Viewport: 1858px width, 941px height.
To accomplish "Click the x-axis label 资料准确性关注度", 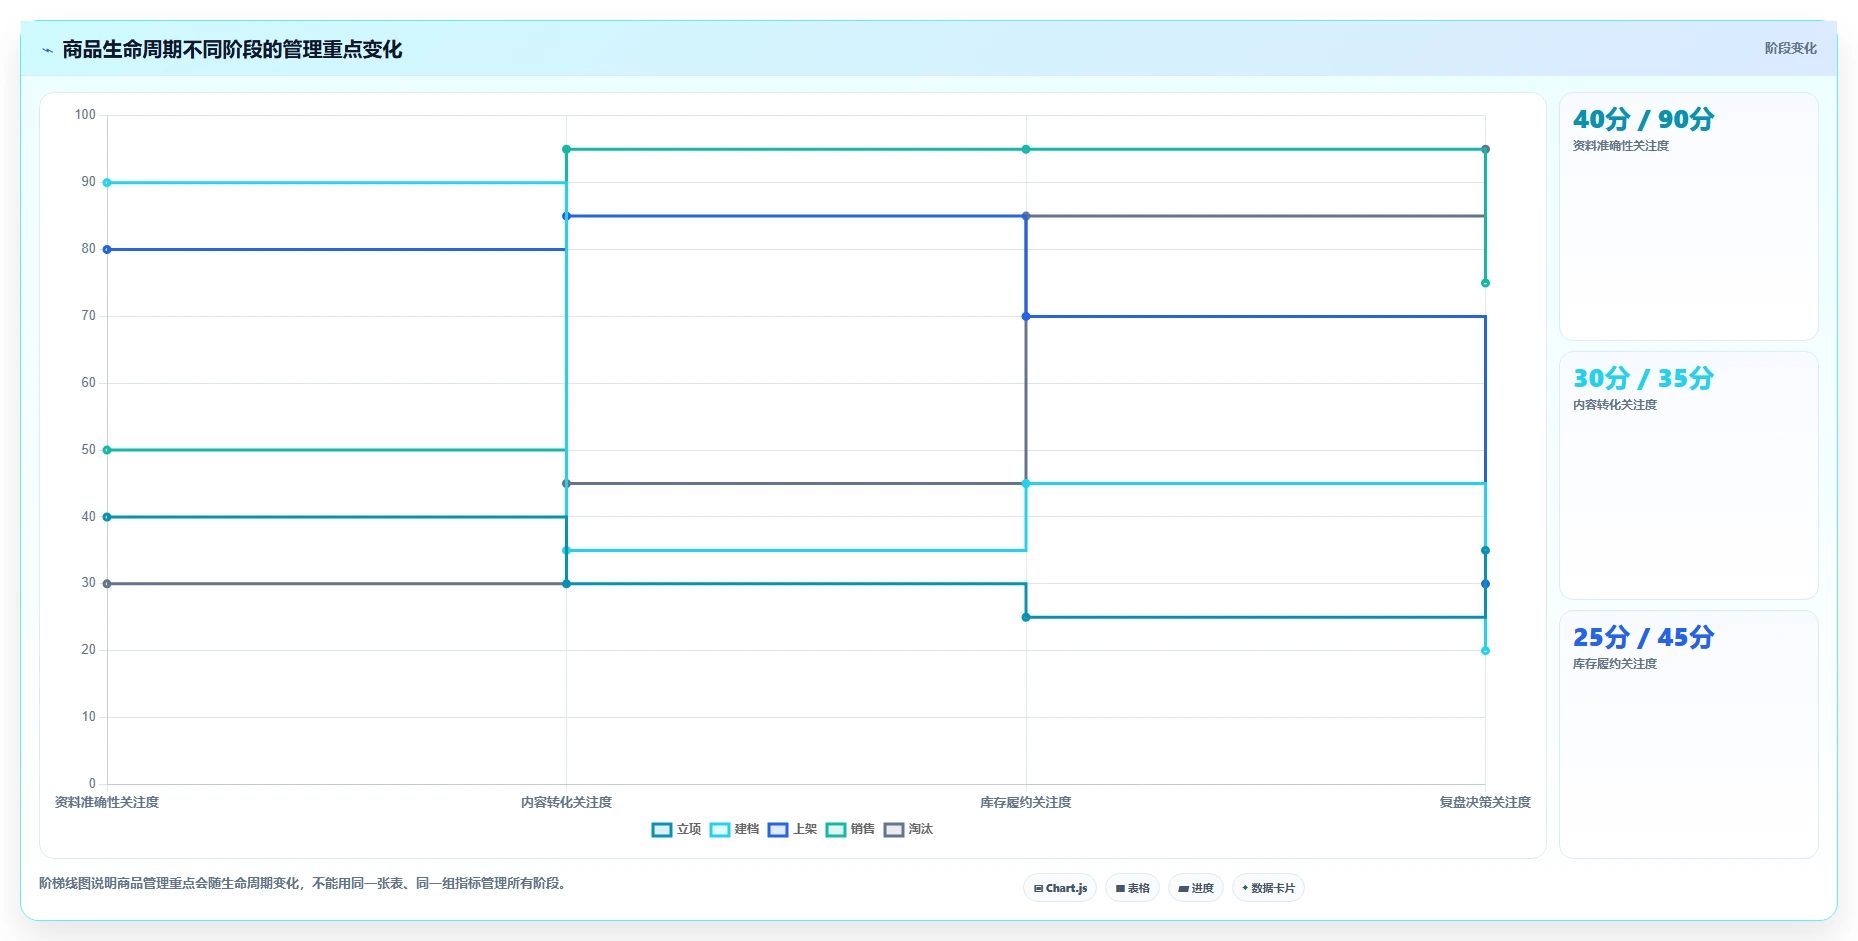I will point(107,802).
